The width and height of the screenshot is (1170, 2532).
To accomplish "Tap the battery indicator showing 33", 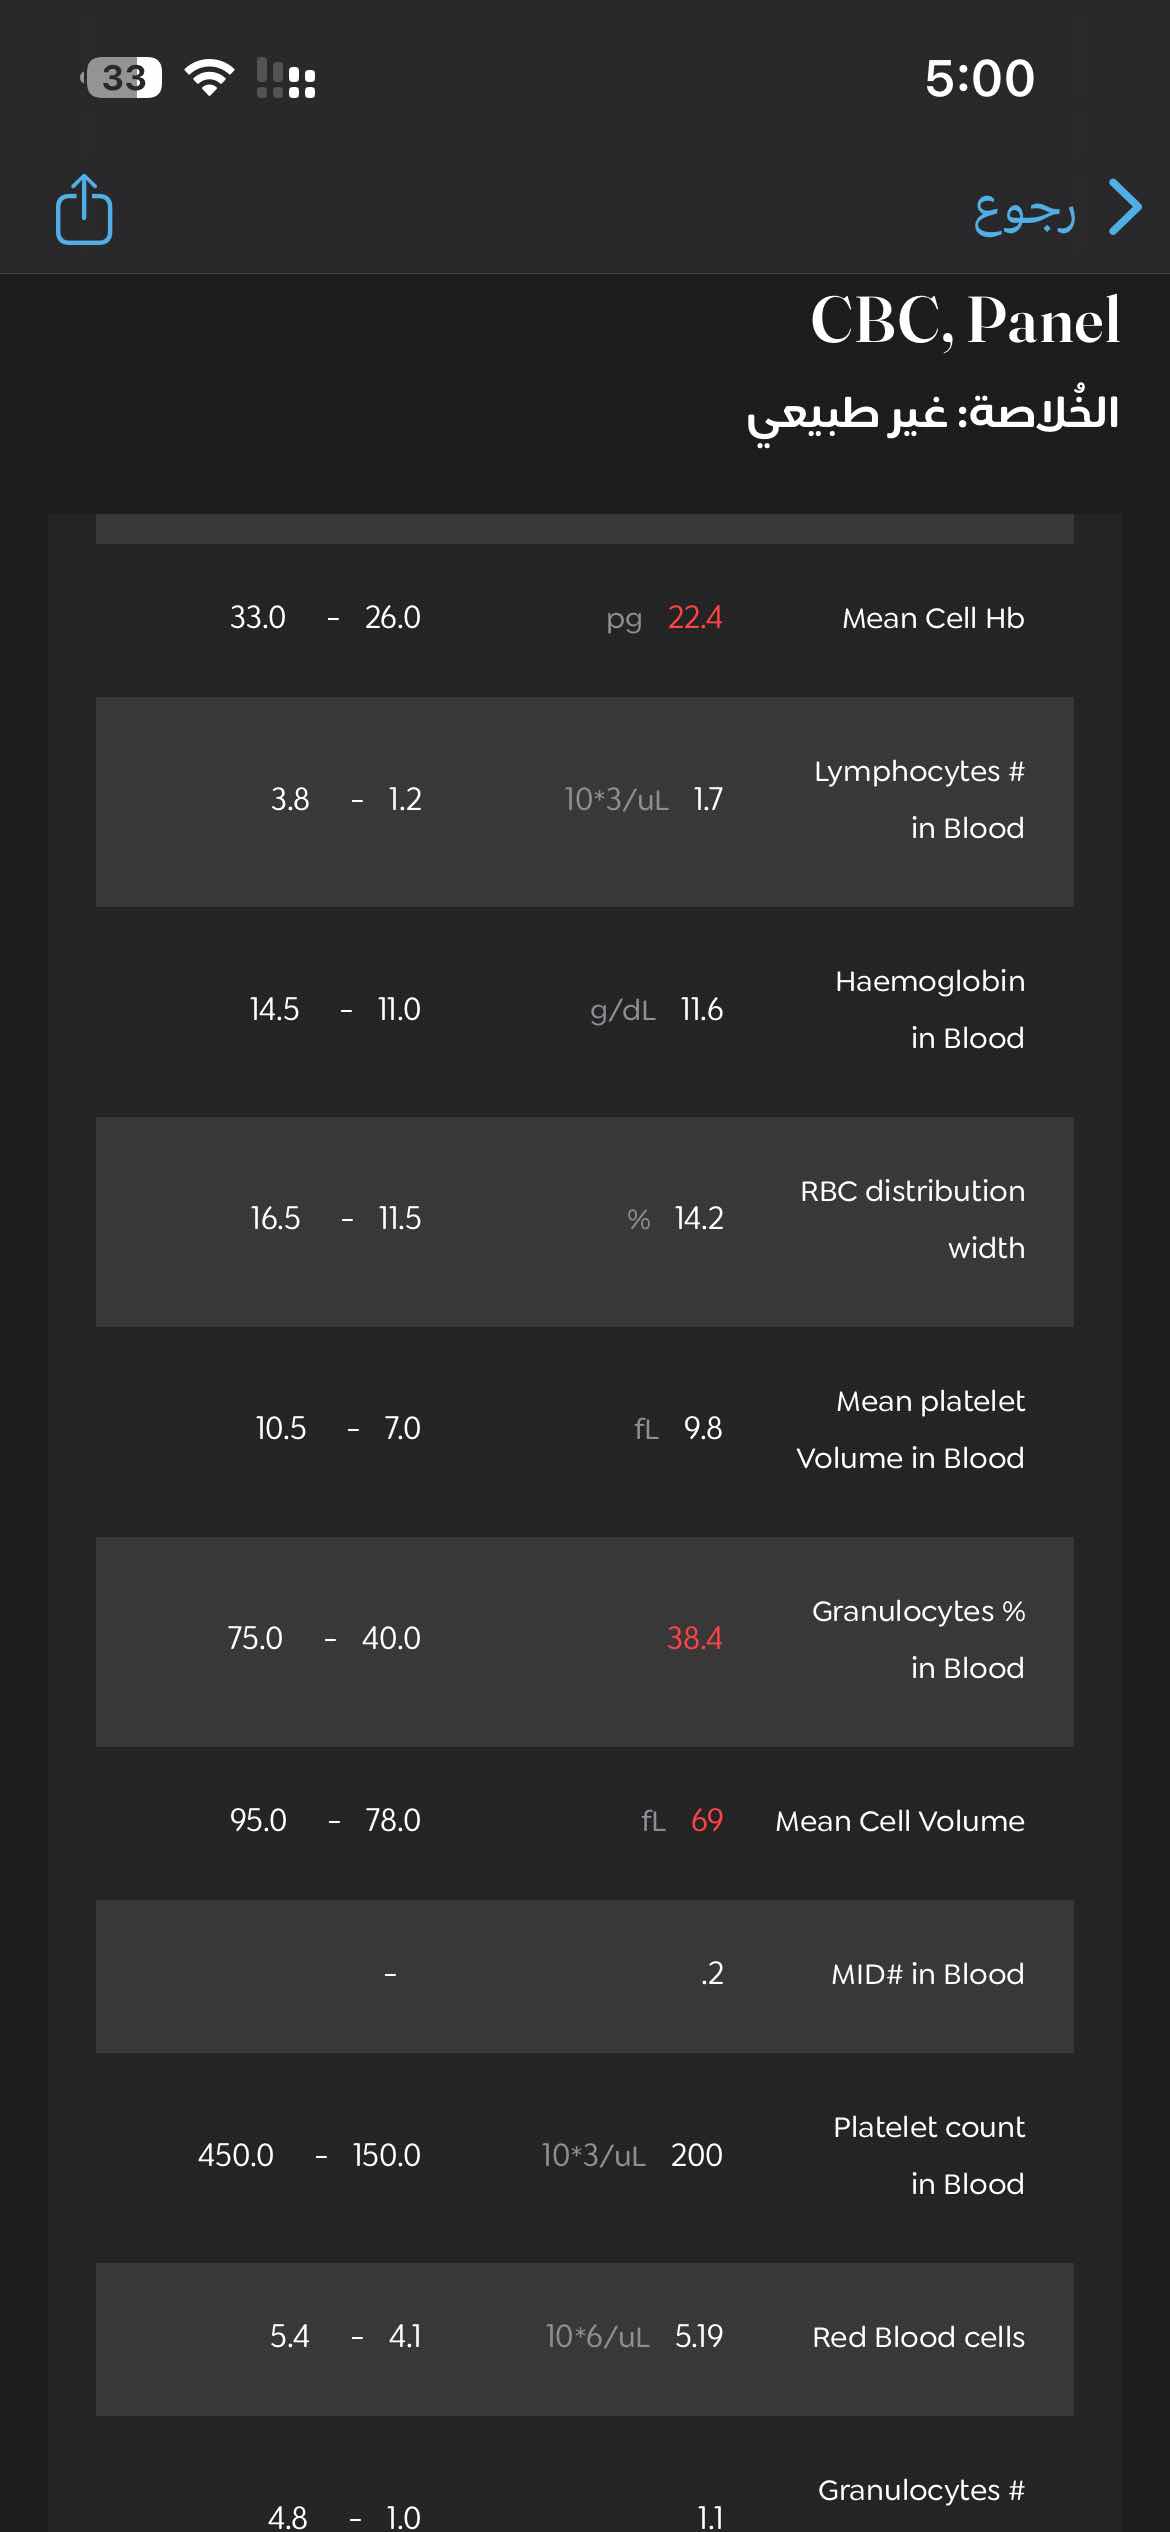I will tap(121, 77).
